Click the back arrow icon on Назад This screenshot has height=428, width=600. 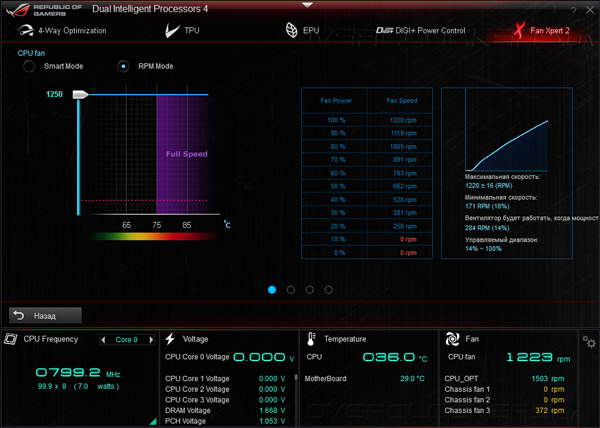click(18, 315)
